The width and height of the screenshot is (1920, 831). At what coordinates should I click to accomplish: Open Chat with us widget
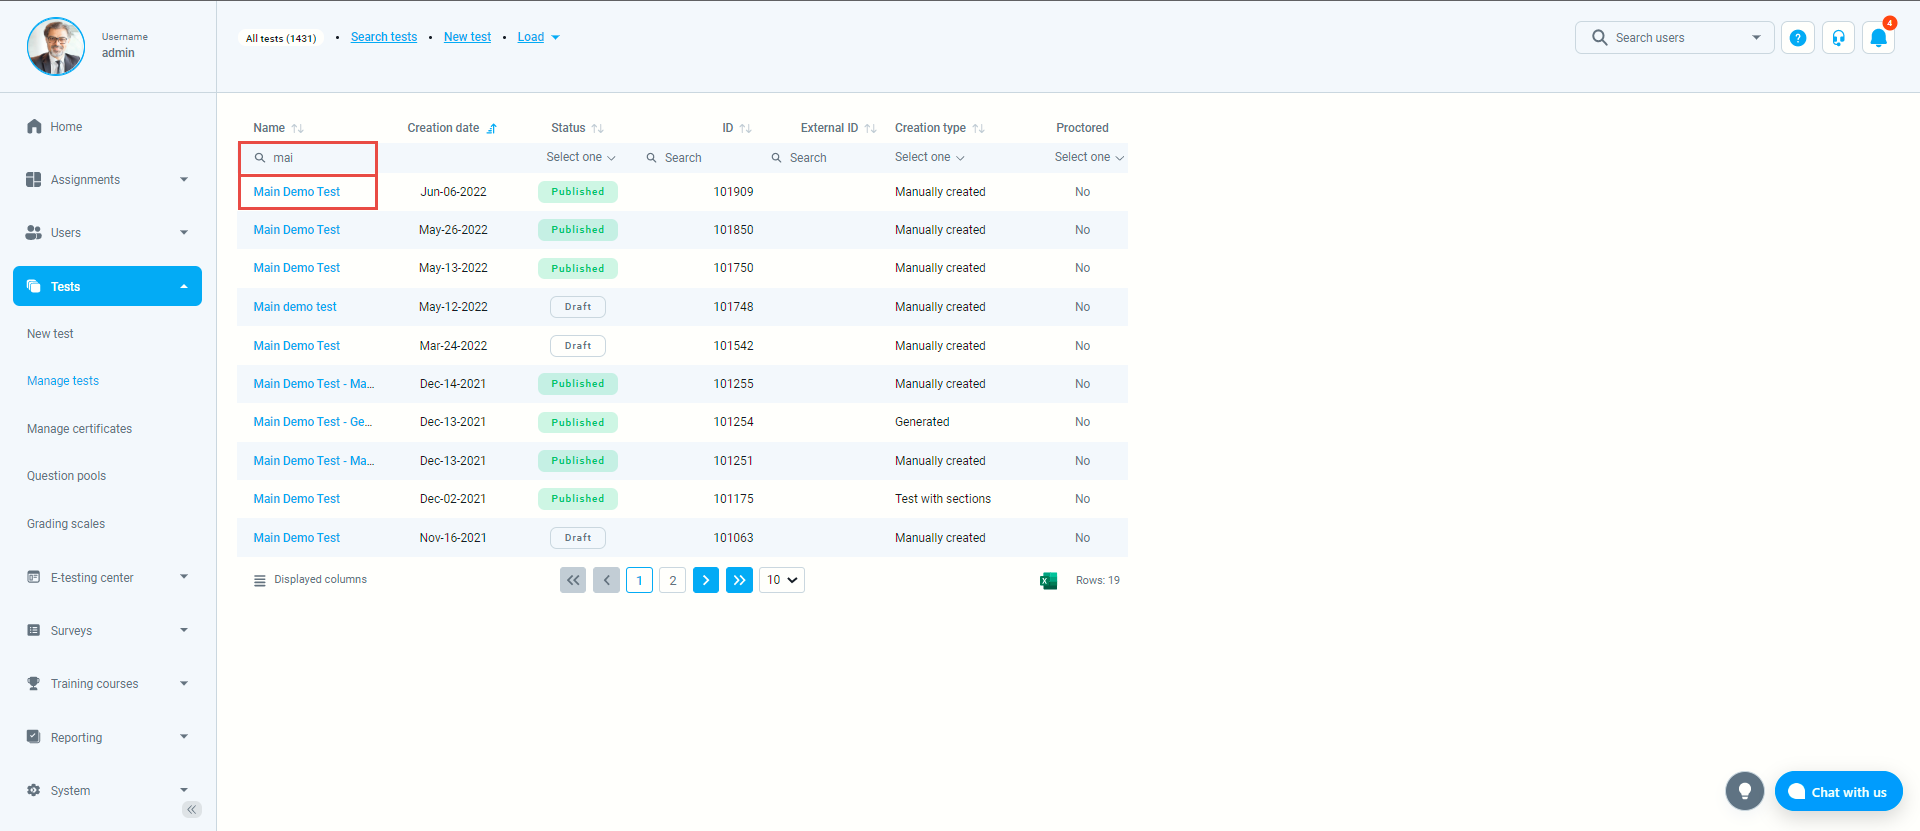[x=1838, y=791]
